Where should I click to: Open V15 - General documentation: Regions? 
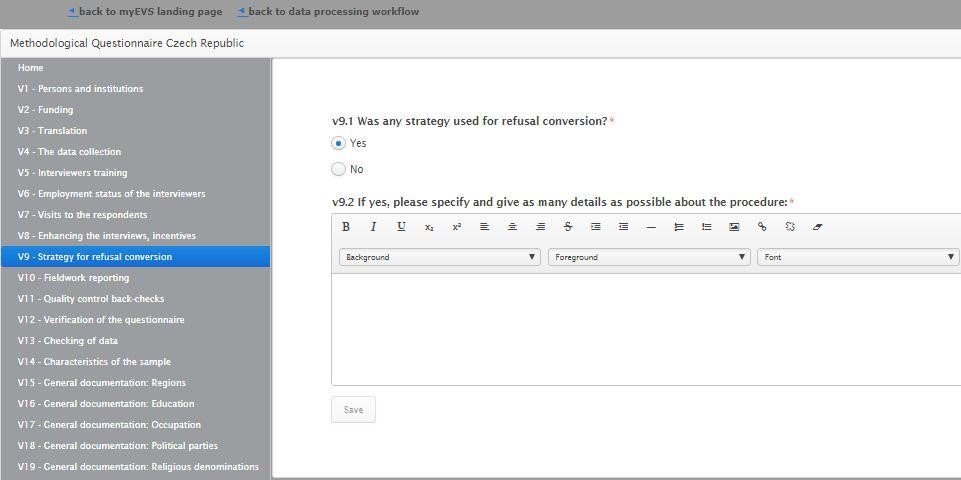(135, 383)
